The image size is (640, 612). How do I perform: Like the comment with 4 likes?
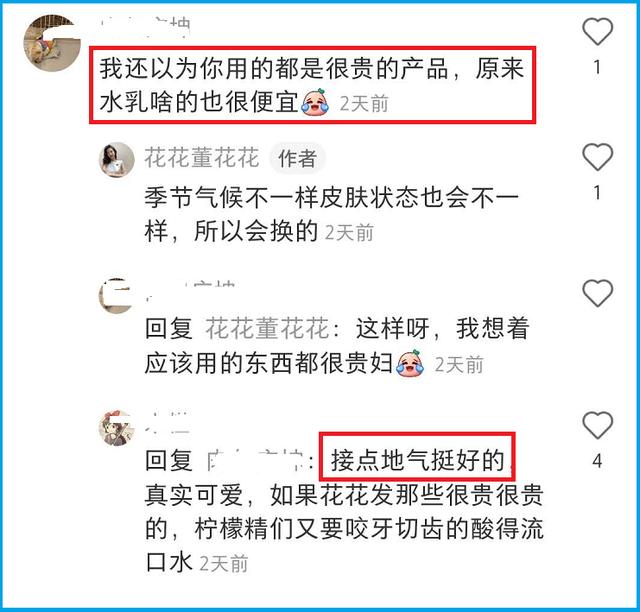pos(597,425)
